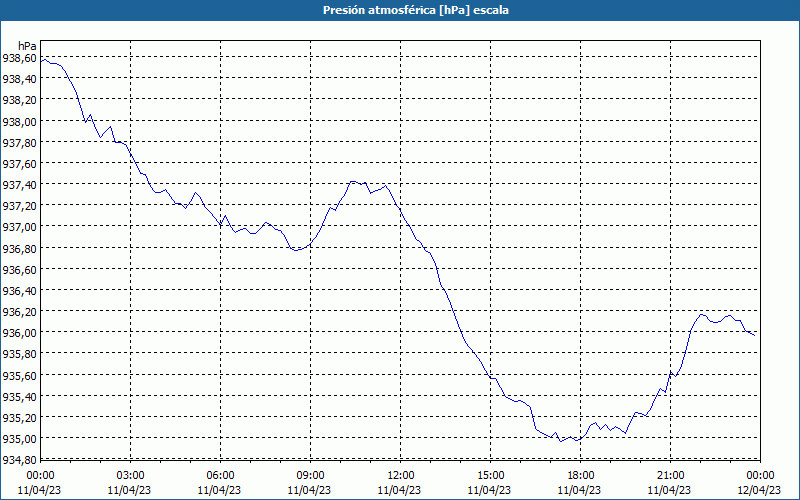Click the chart title 'Presión atmosférica [hPa] escala'
The width and height of the screenshot is (800, 500).
coord(416,10)
